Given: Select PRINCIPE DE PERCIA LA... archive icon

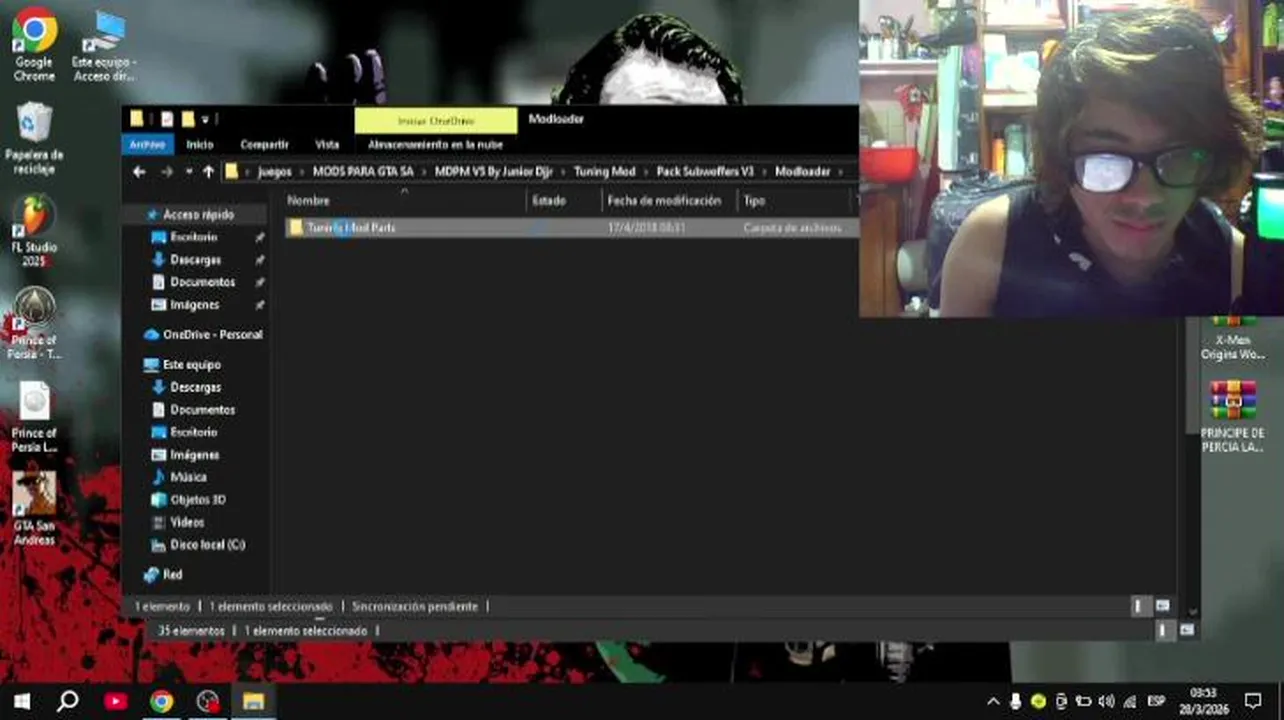Looking at the screenshot, I should click(1232, 417).
